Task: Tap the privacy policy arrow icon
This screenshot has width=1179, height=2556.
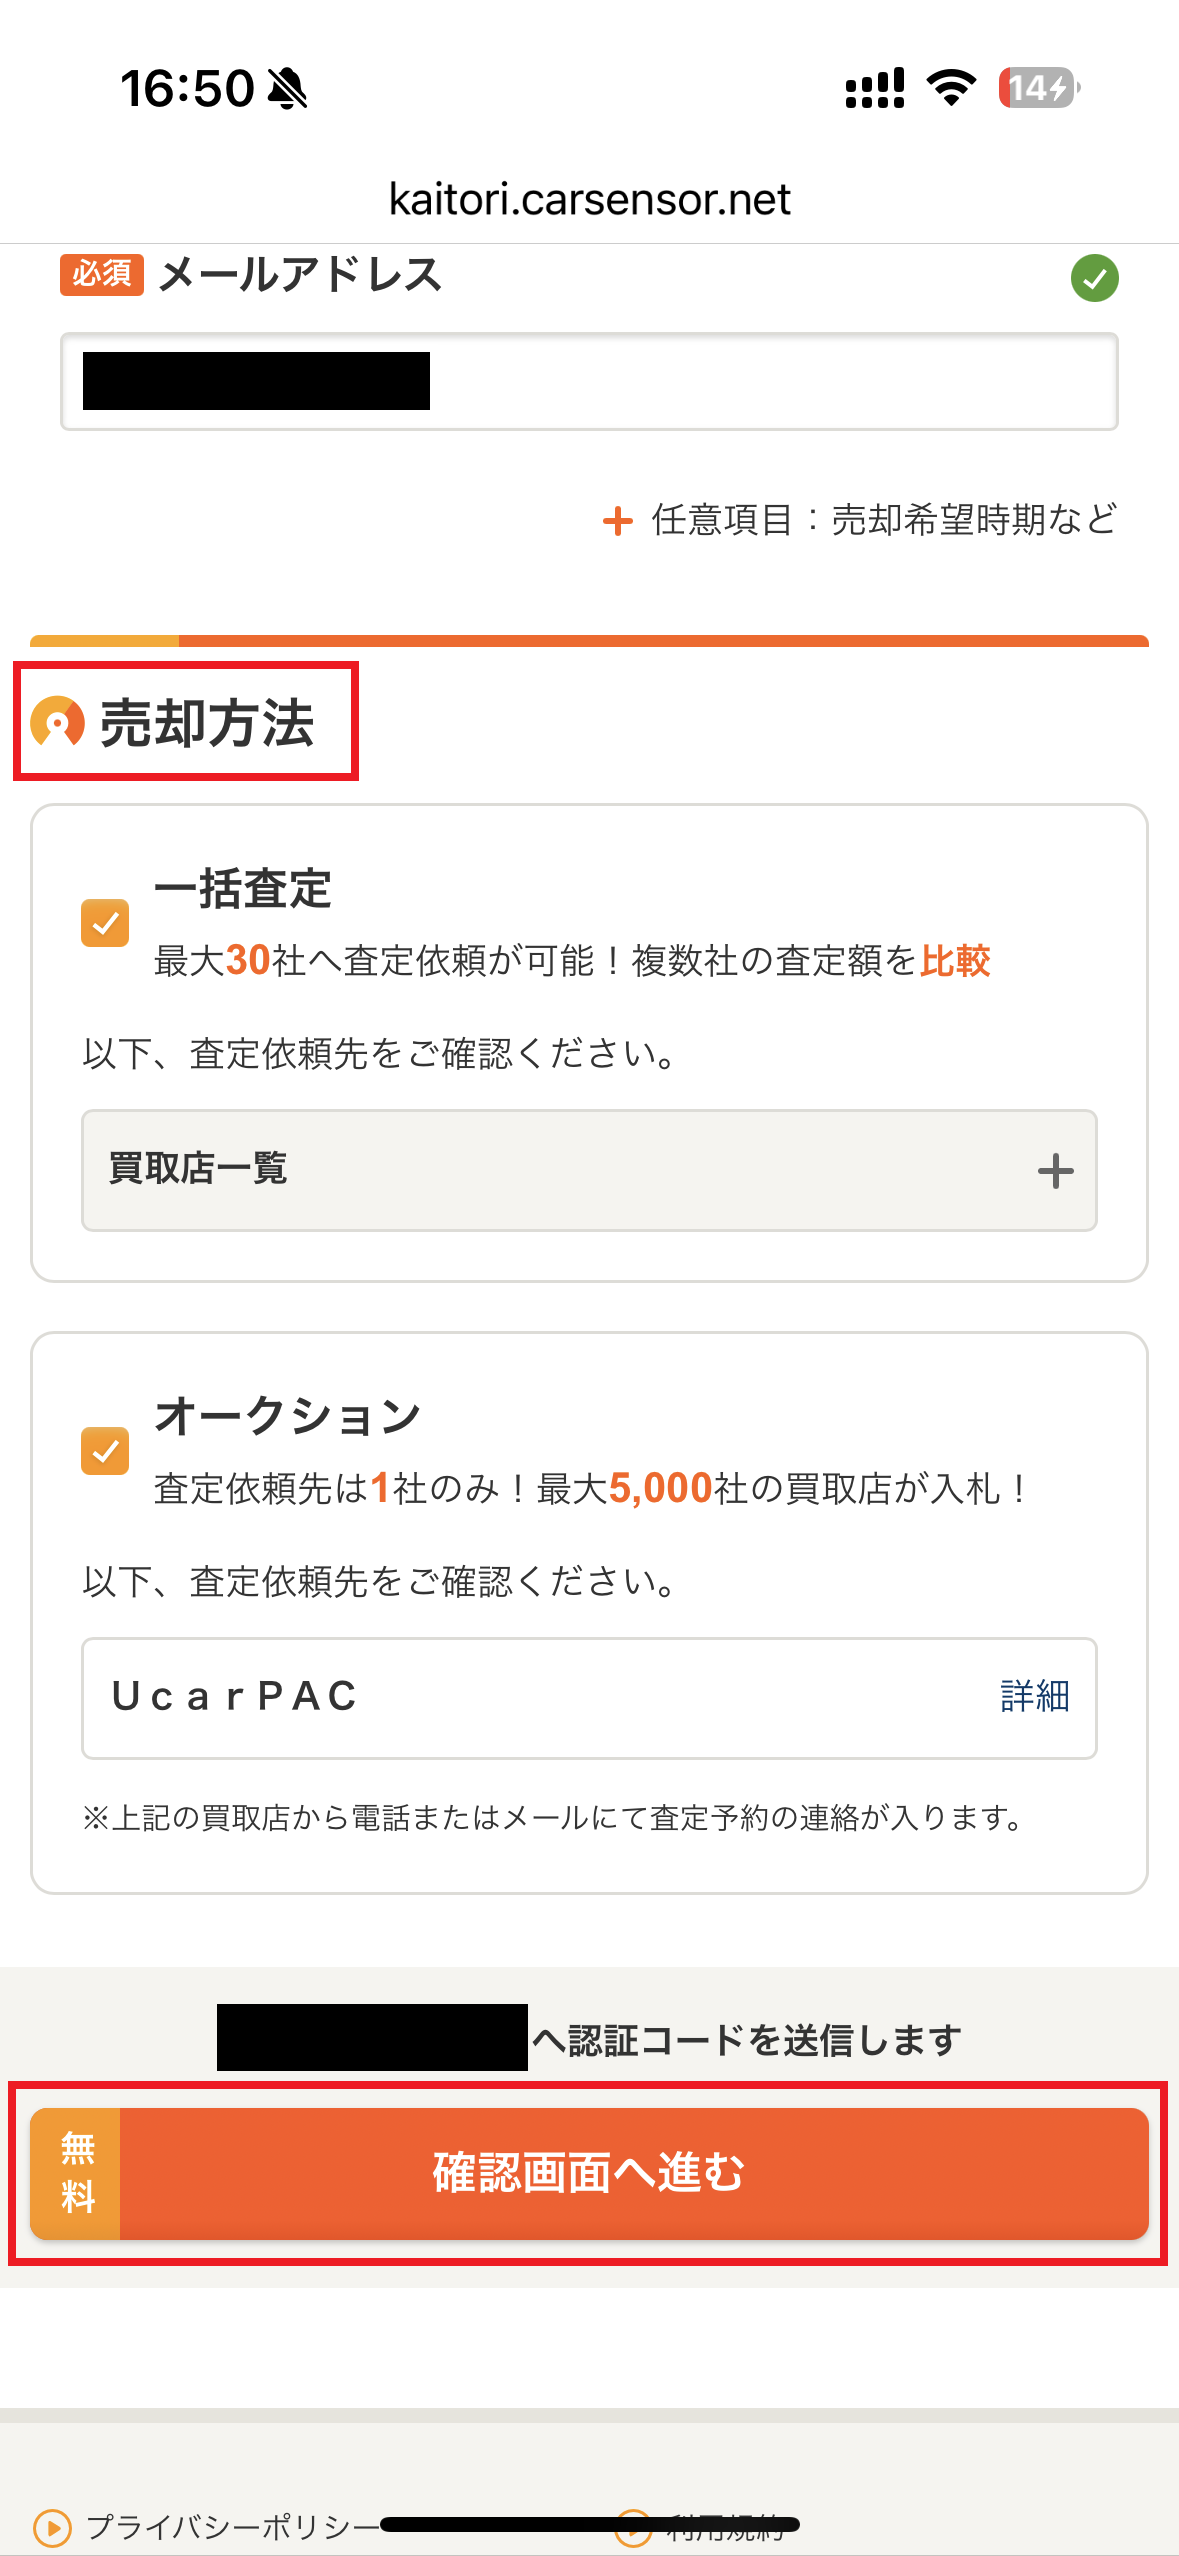Action: click(53, 2527)
